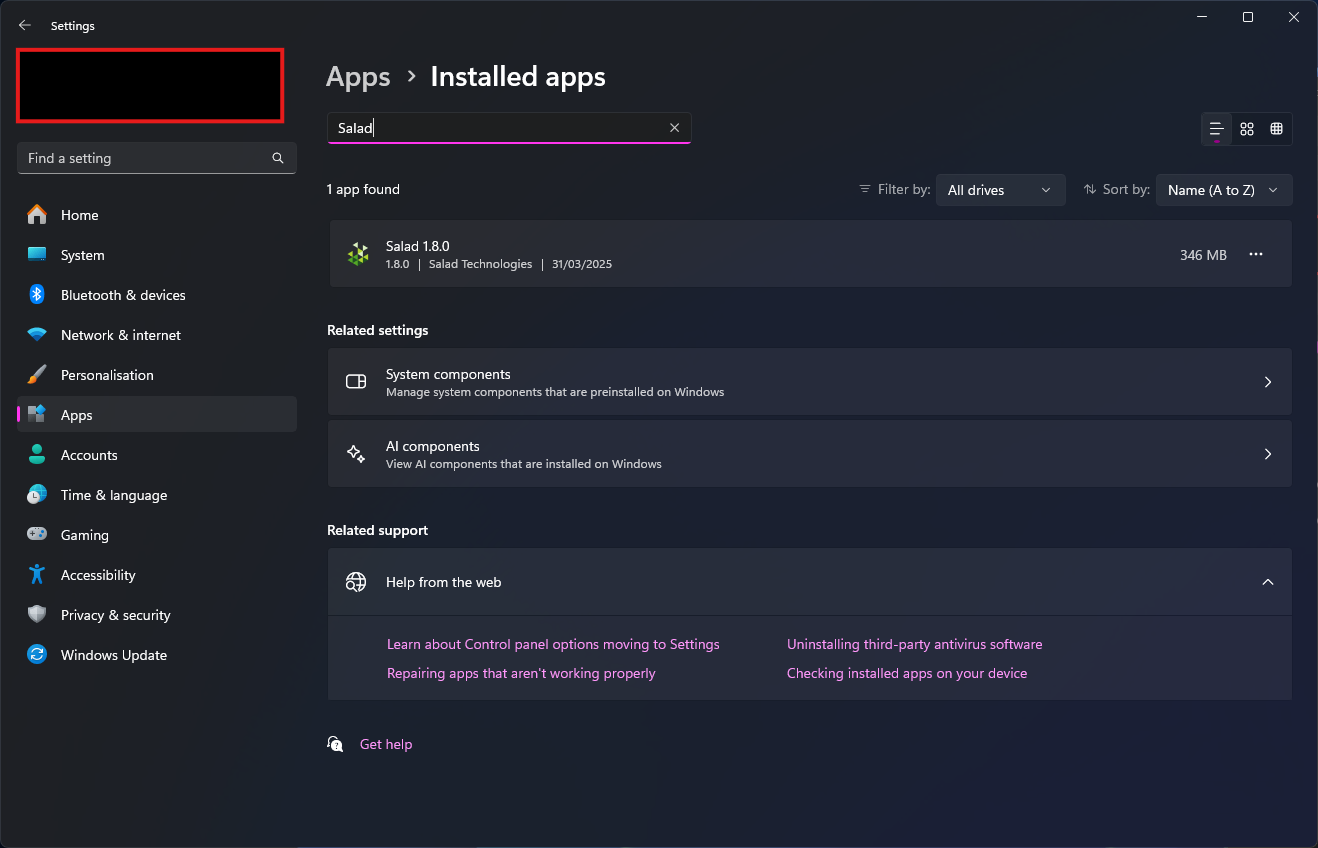This screenshot has height=848, width=1318.
Task: Open Checking installed apps on your device
Action: [x=907, y=673]
